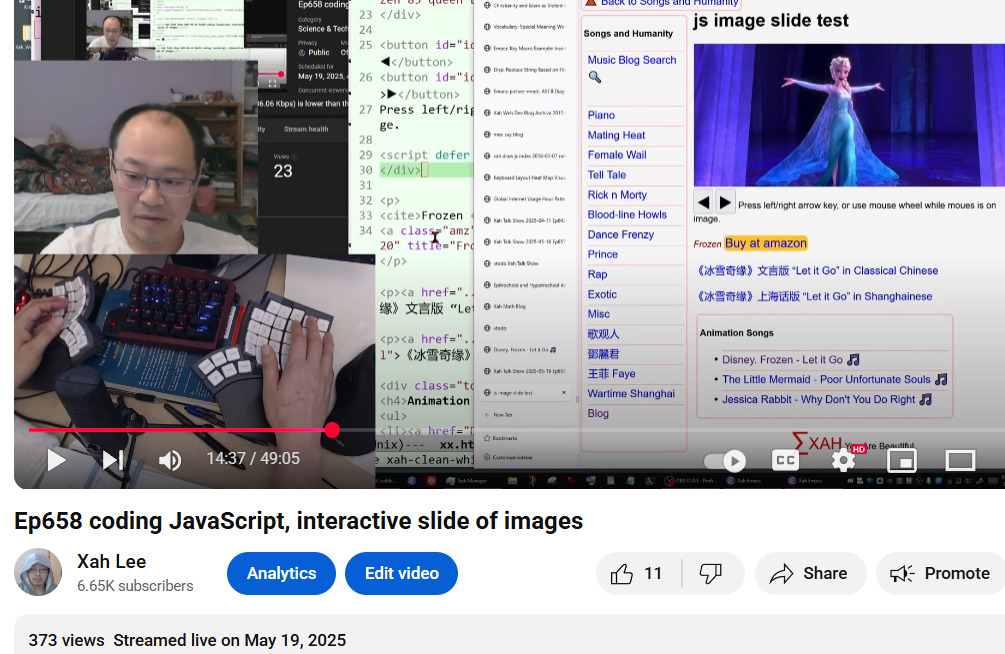Open the Xah Lee channel name link
The width and height of the screenshot is (1005, 654).
[x=112, y=561]
